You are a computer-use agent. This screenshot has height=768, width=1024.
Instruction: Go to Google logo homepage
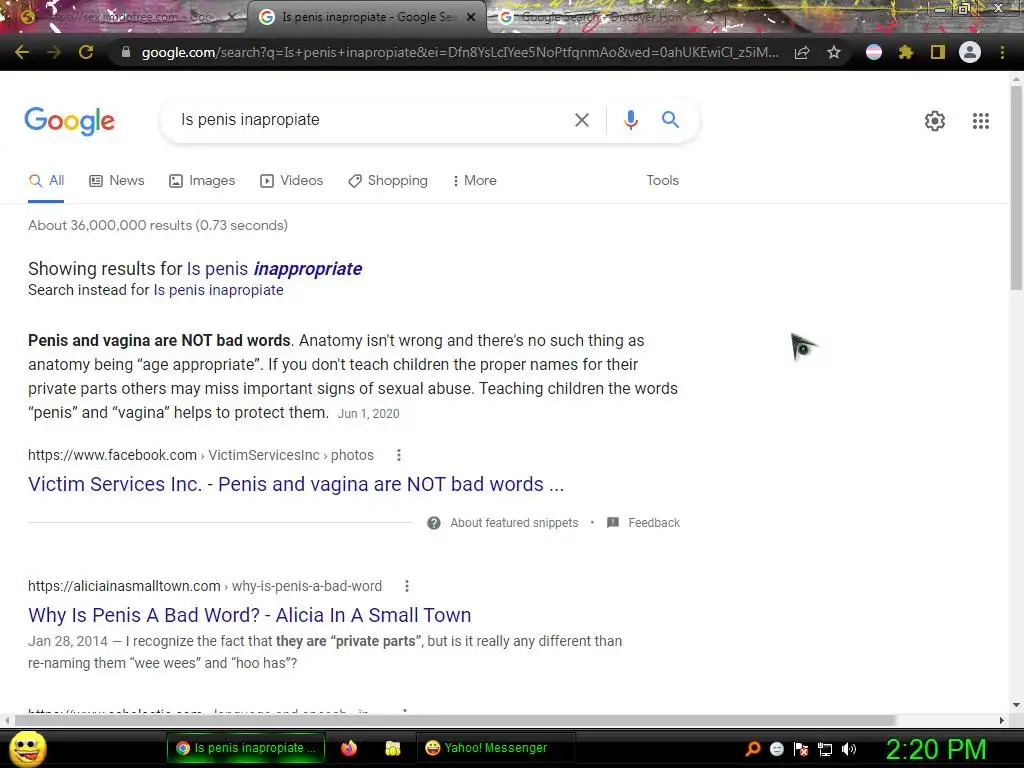click(69, 121)
